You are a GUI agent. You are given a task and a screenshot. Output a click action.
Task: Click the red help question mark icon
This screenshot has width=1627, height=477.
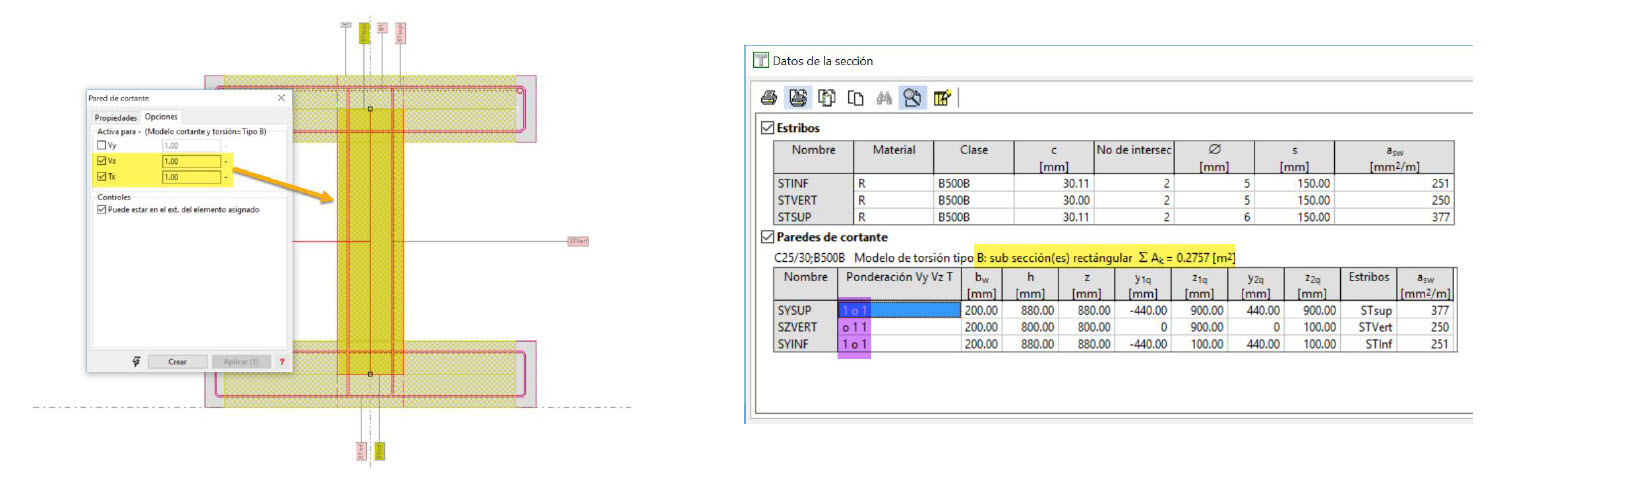[x=282, y=362]
